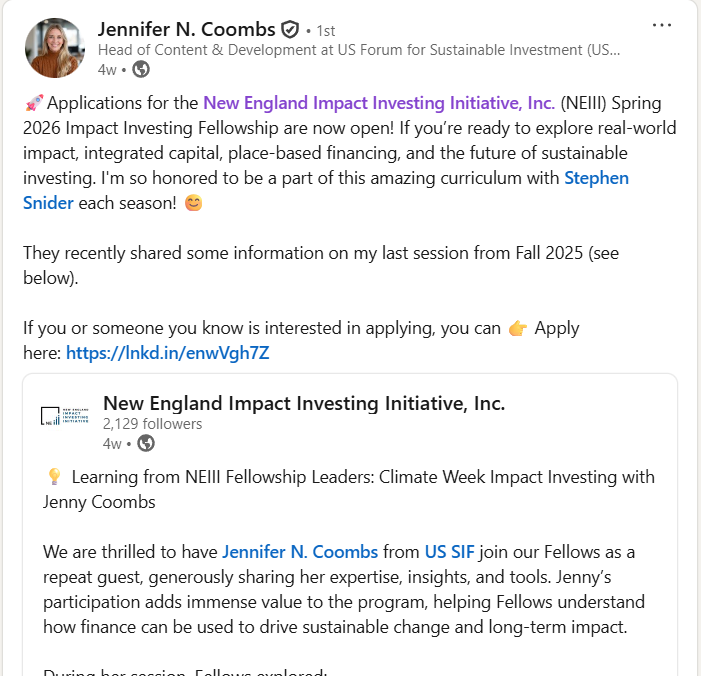Click the NEIII company logo in reshared post
The height and width of the screenshot is (676, 701).
click(65, 416)
